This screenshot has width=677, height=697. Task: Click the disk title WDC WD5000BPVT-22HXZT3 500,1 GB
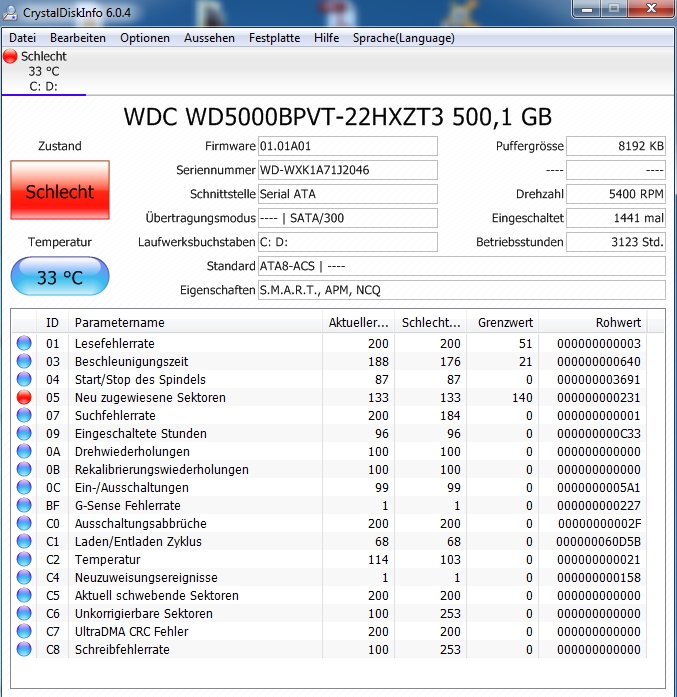coord(338,117)
